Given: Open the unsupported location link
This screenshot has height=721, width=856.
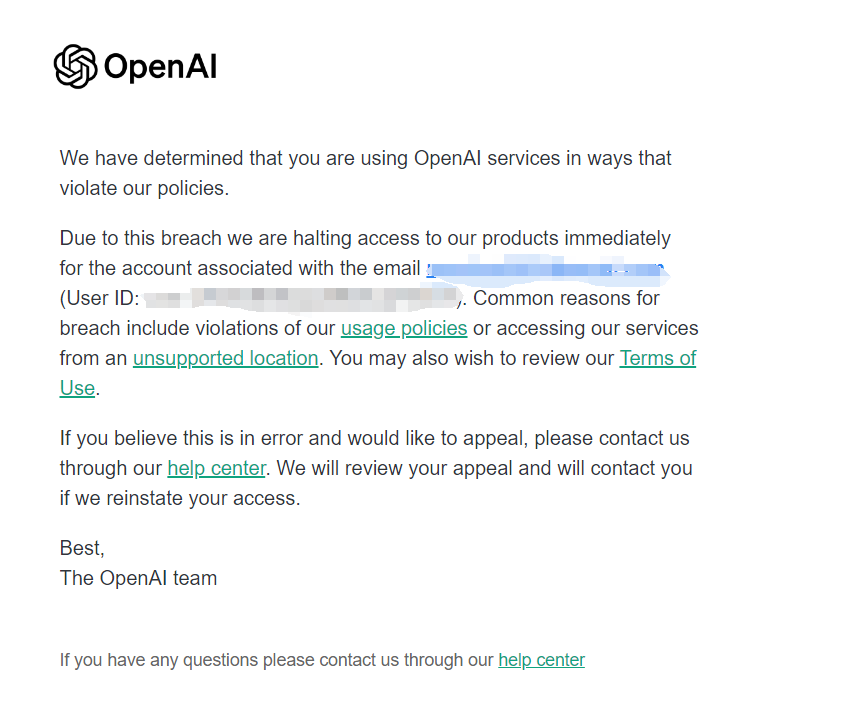Looking at the screenshot, I should point(225,358).
